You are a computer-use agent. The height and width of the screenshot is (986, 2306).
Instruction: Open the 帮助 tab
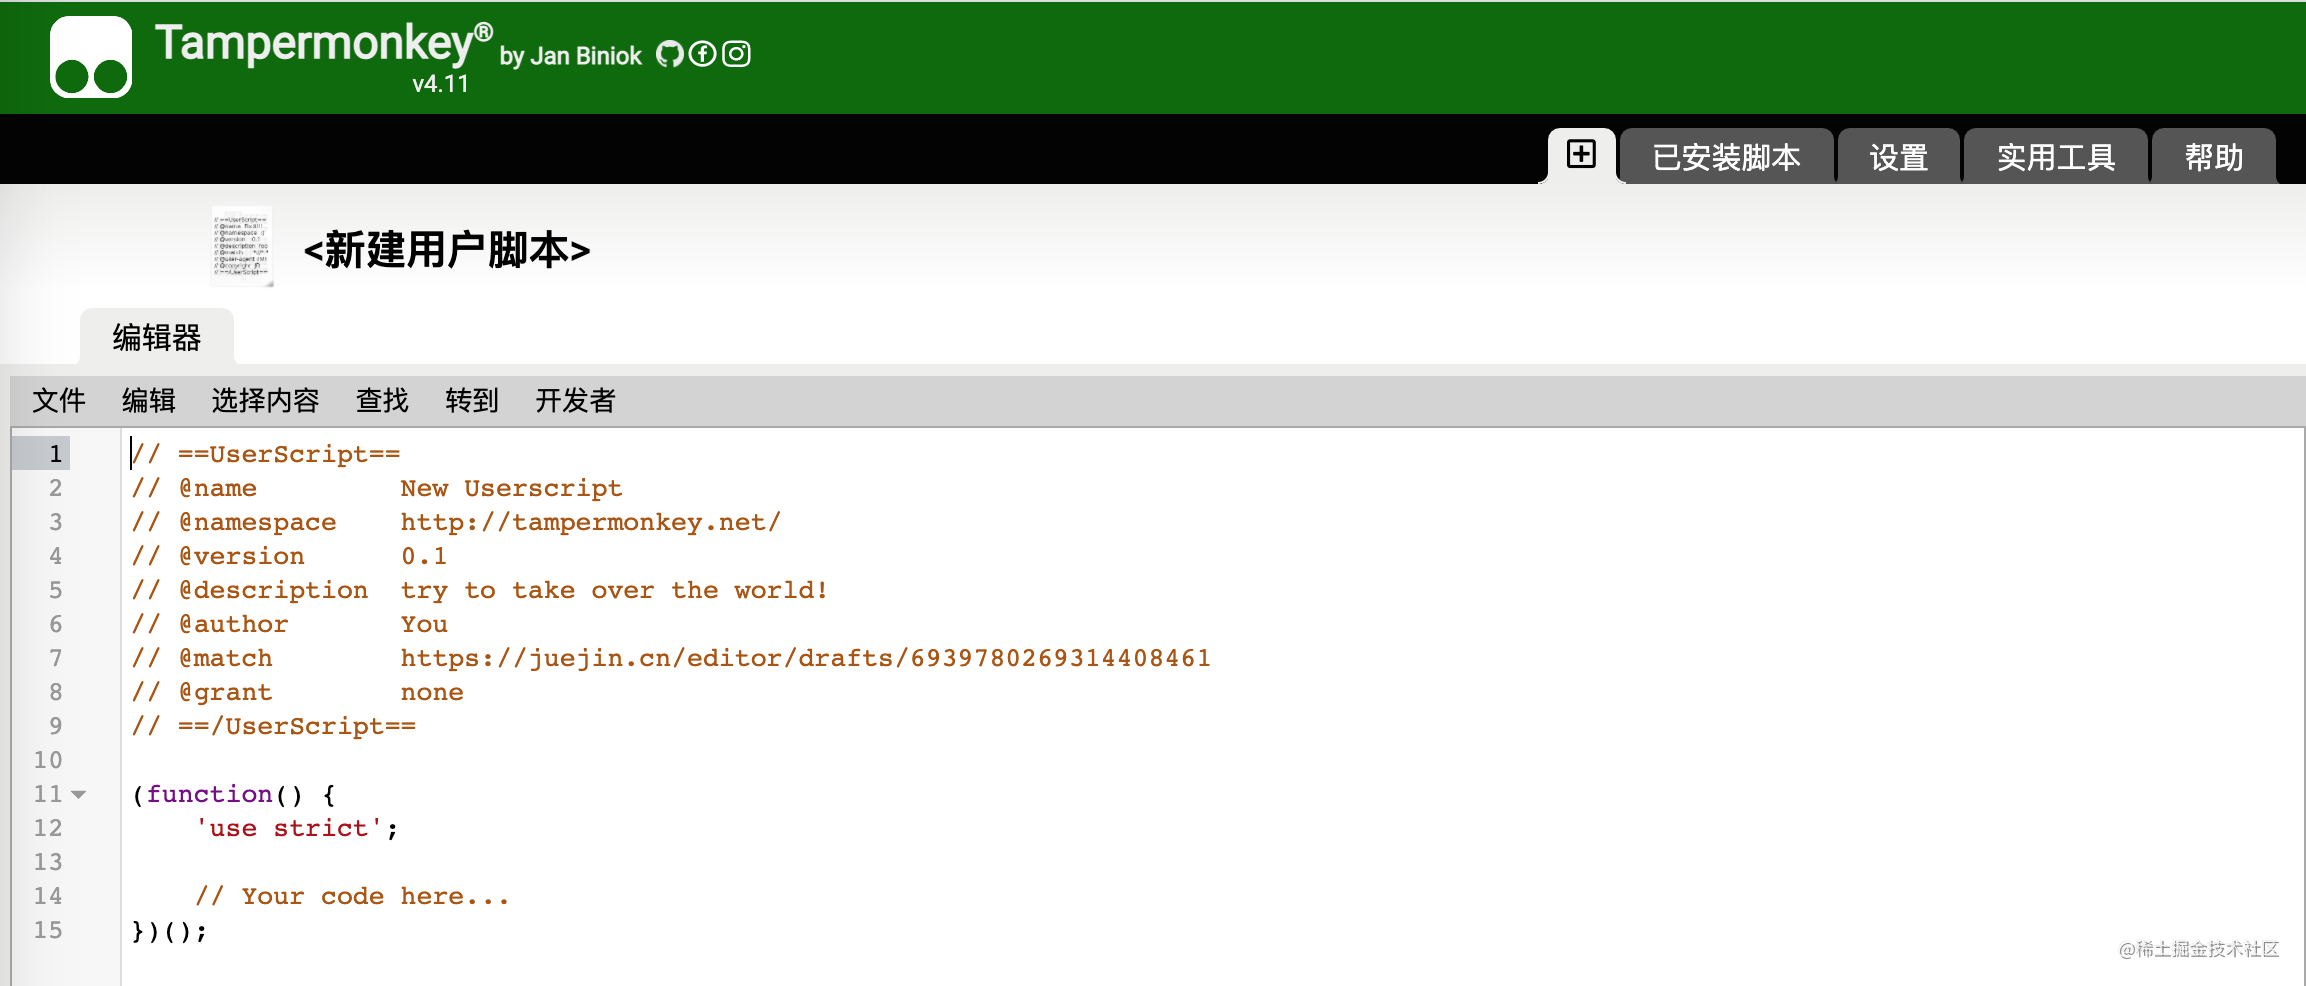tap(2213, 157)
